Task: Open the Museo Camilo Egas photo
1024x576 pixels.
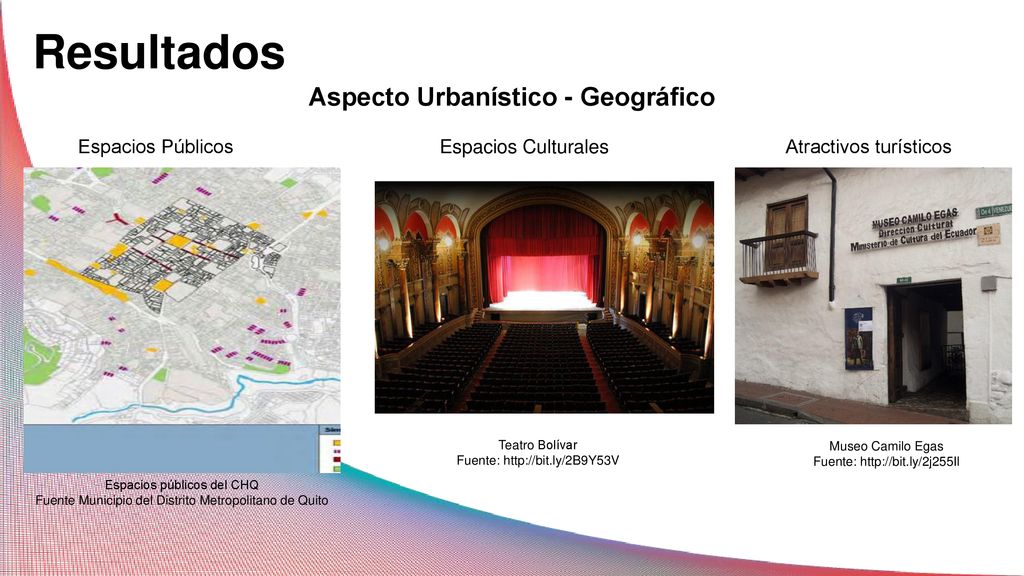Action: click(873, 296)
